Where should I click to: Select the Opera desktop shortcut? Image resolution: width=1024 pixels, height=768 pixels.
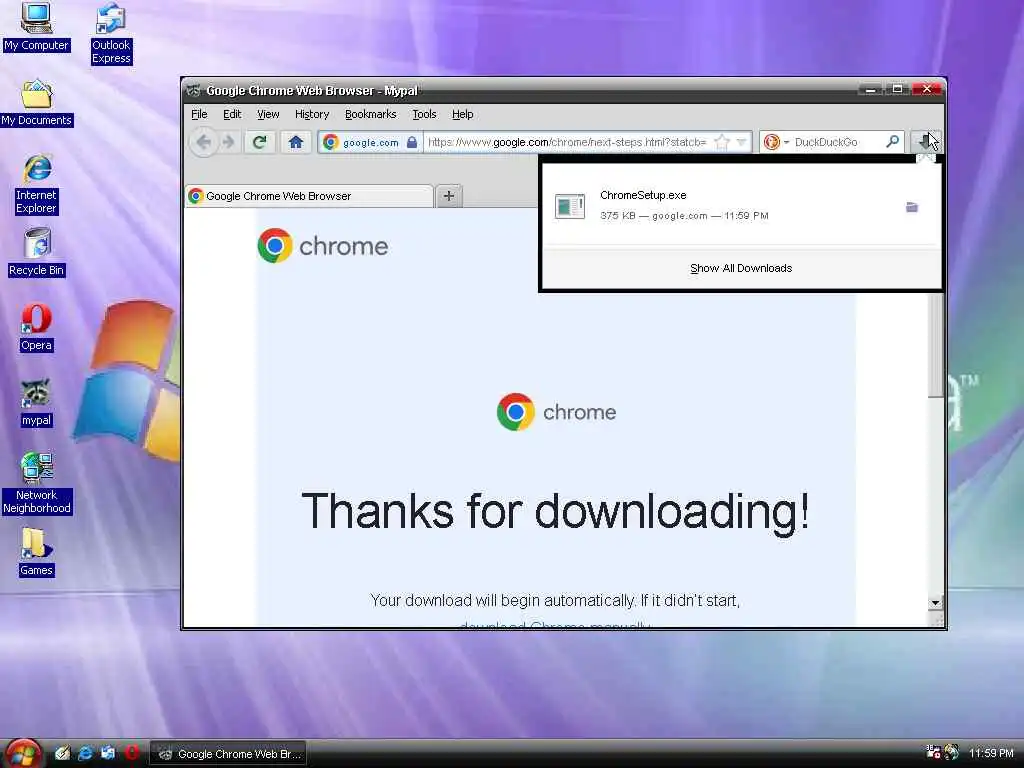[x=36, y=328]
